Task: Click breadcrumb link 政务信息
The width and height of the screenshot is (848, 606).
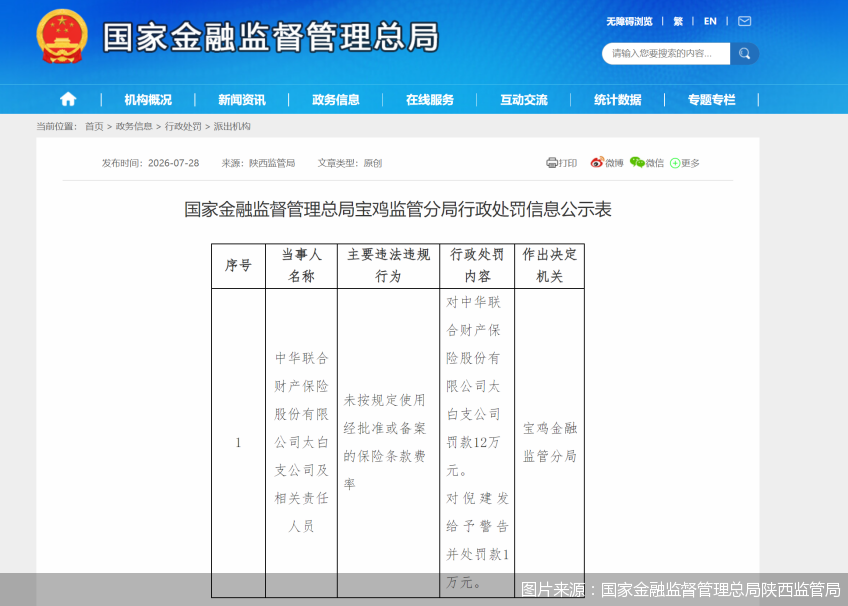Action: 134,126
